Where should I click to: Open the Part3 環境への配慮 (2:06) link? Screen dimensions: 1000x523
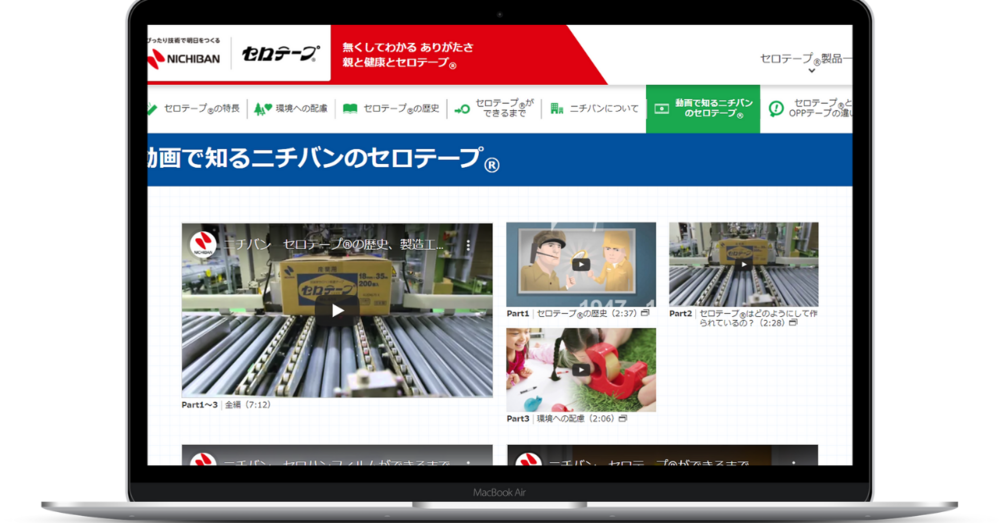[x=566, y=419]
